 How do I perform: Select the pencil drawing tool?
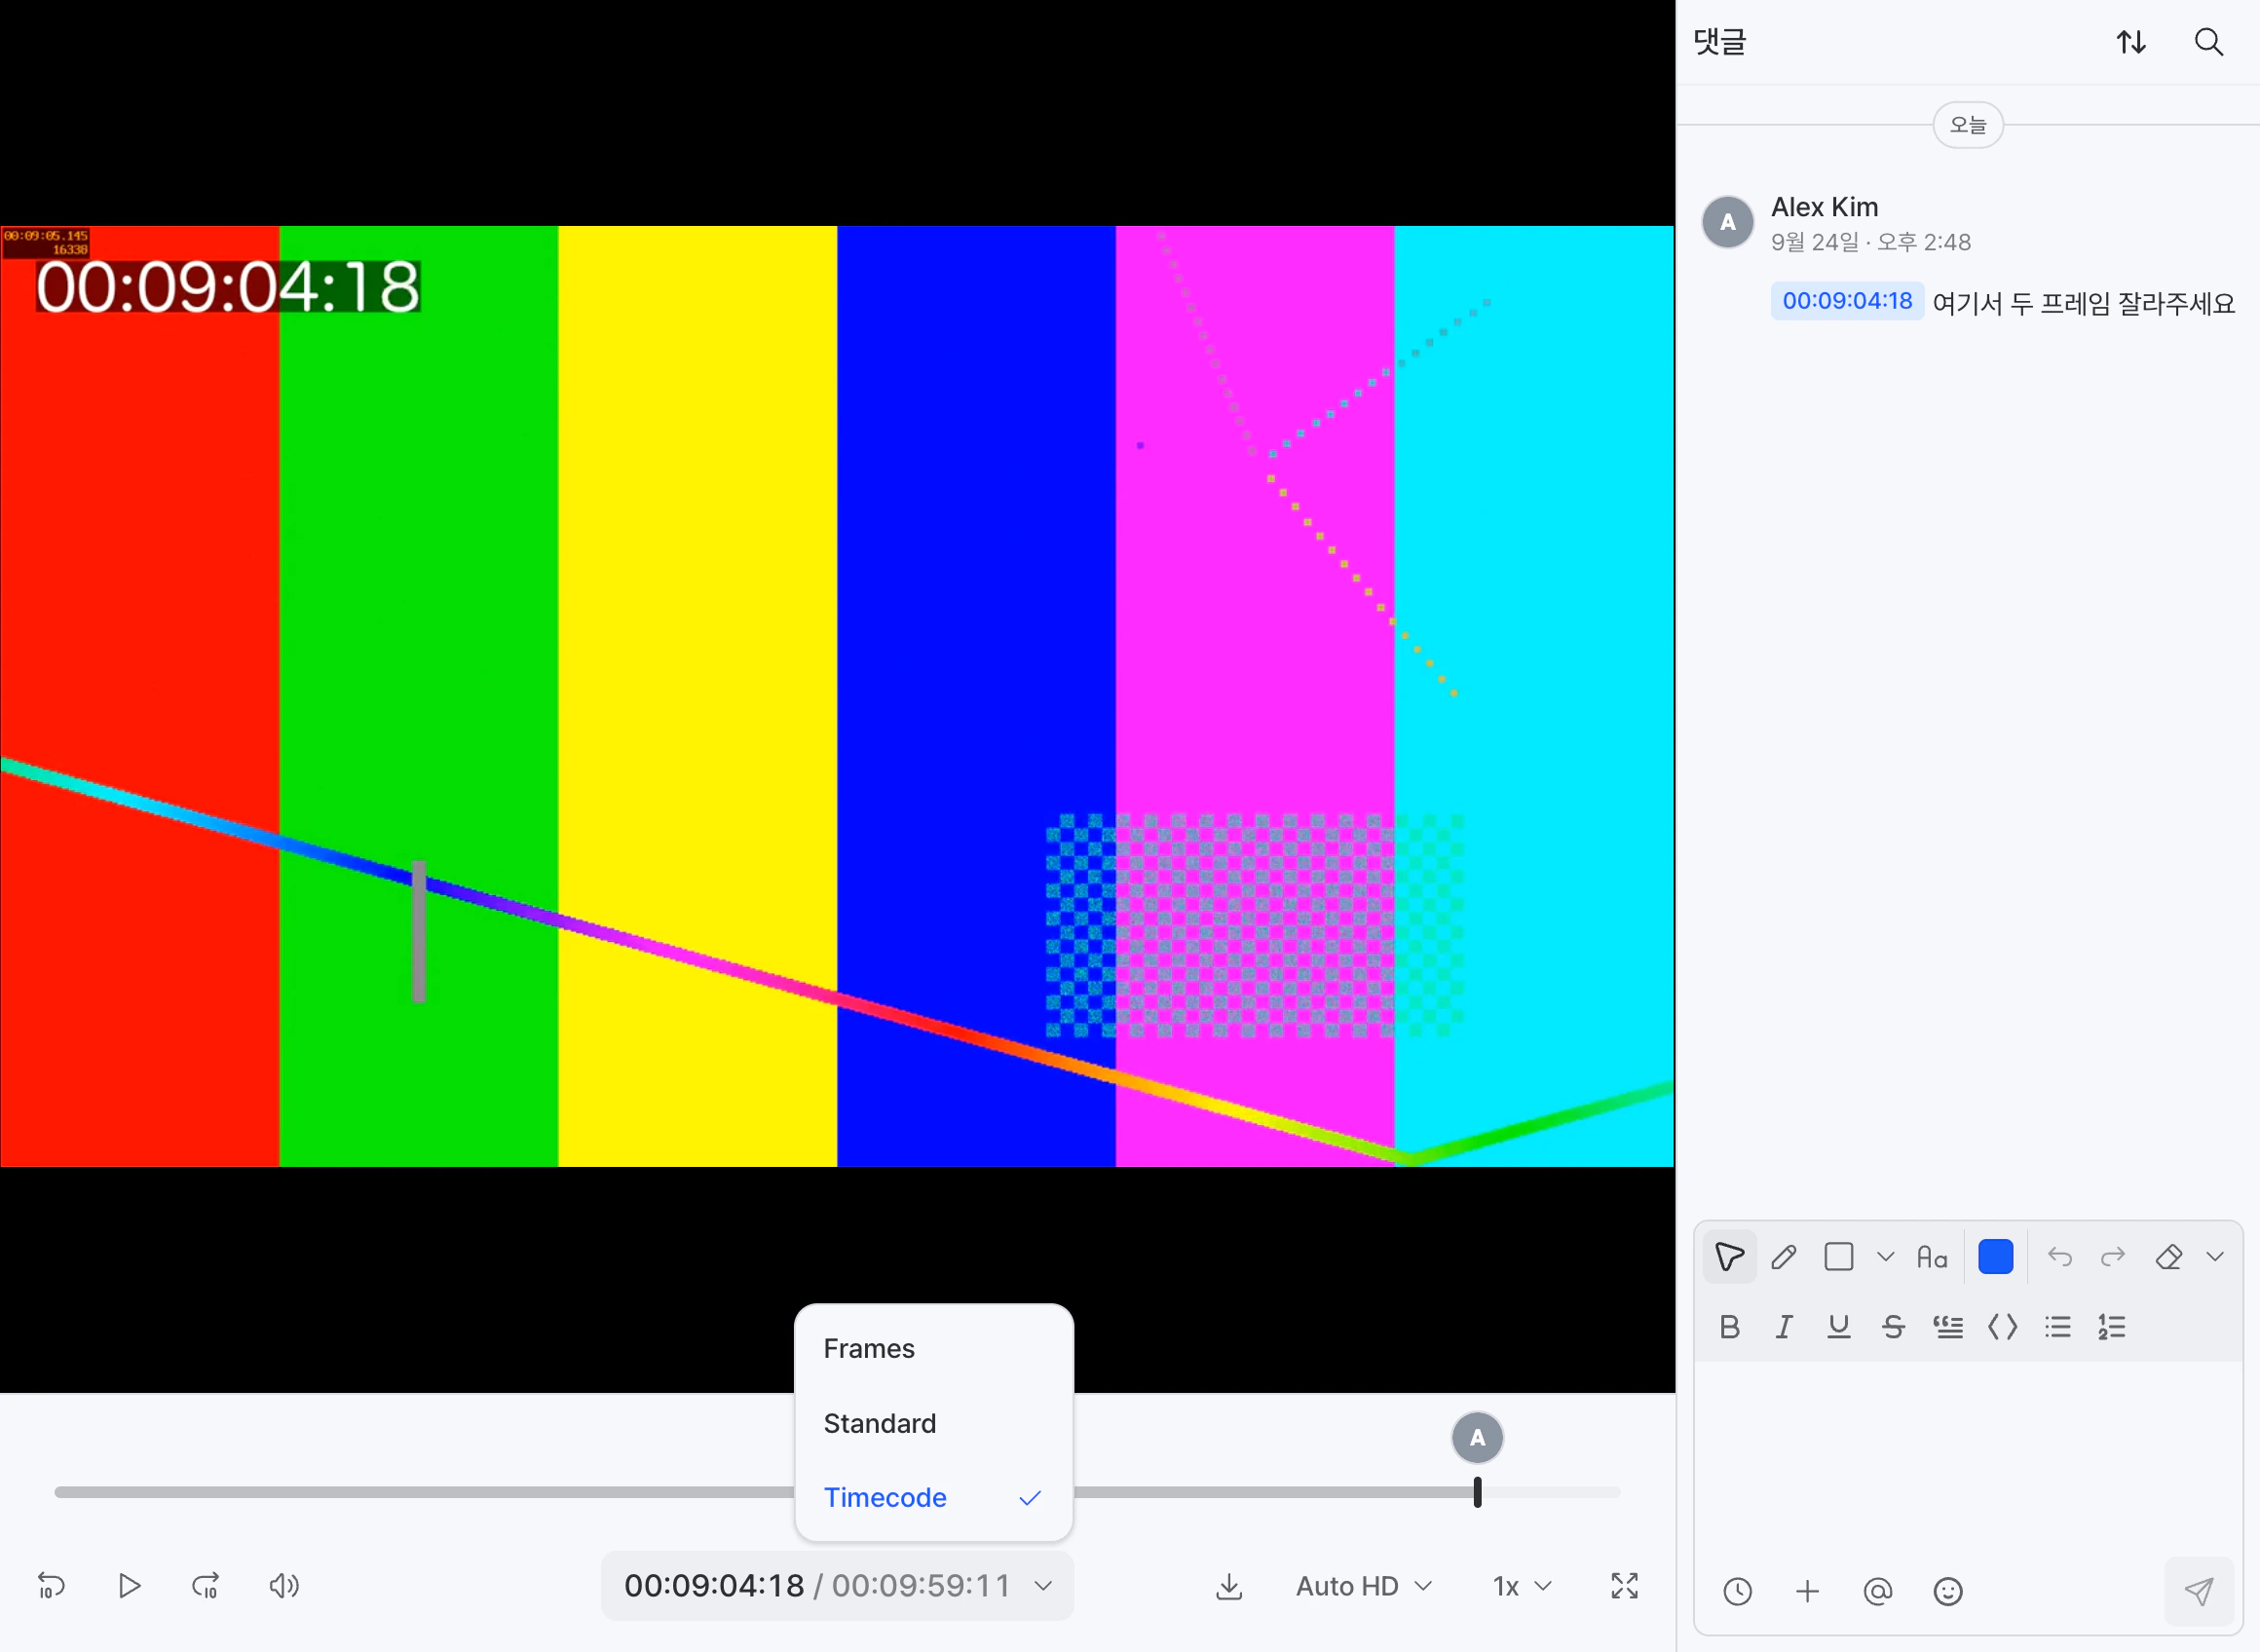pyautogui.click(x=1784, y=1257)
